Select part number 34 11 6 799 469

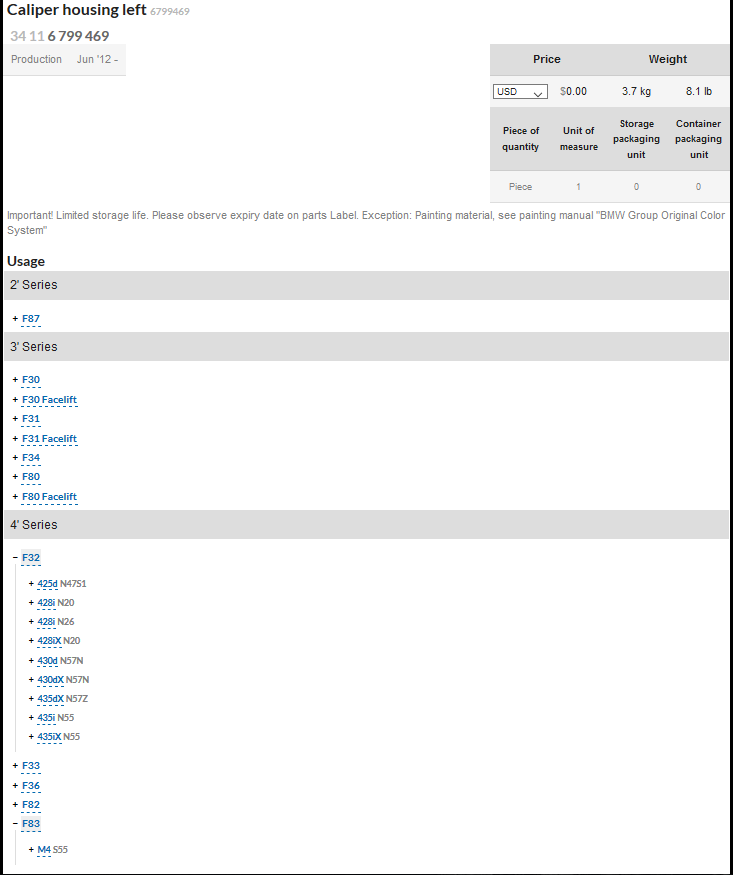[60, 36]
